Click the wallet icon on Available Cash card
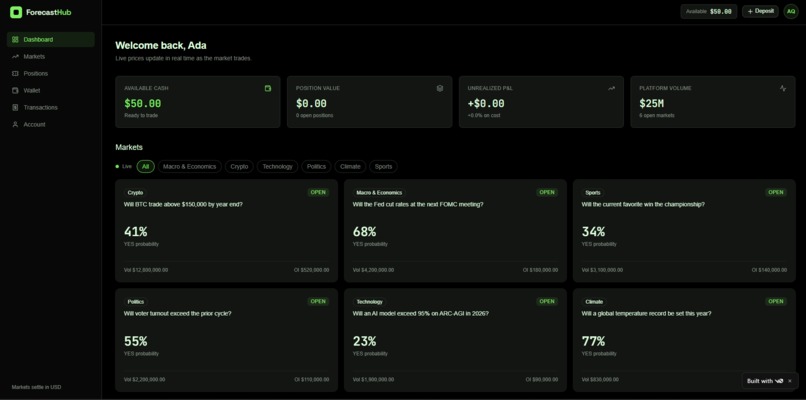 click(268, 88)
